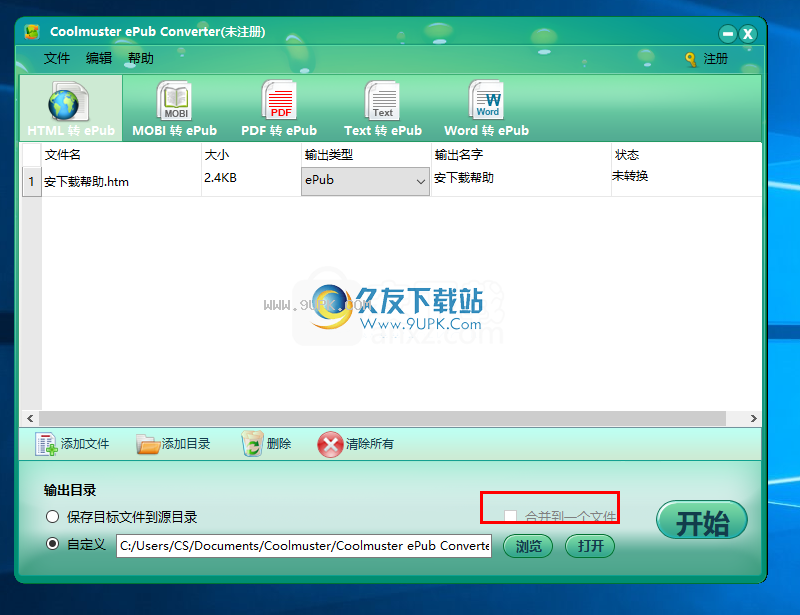Select the MOBI 转 ePub conversion mode
800x615 pixels.
pyautogui.click(x=174, y=108)
